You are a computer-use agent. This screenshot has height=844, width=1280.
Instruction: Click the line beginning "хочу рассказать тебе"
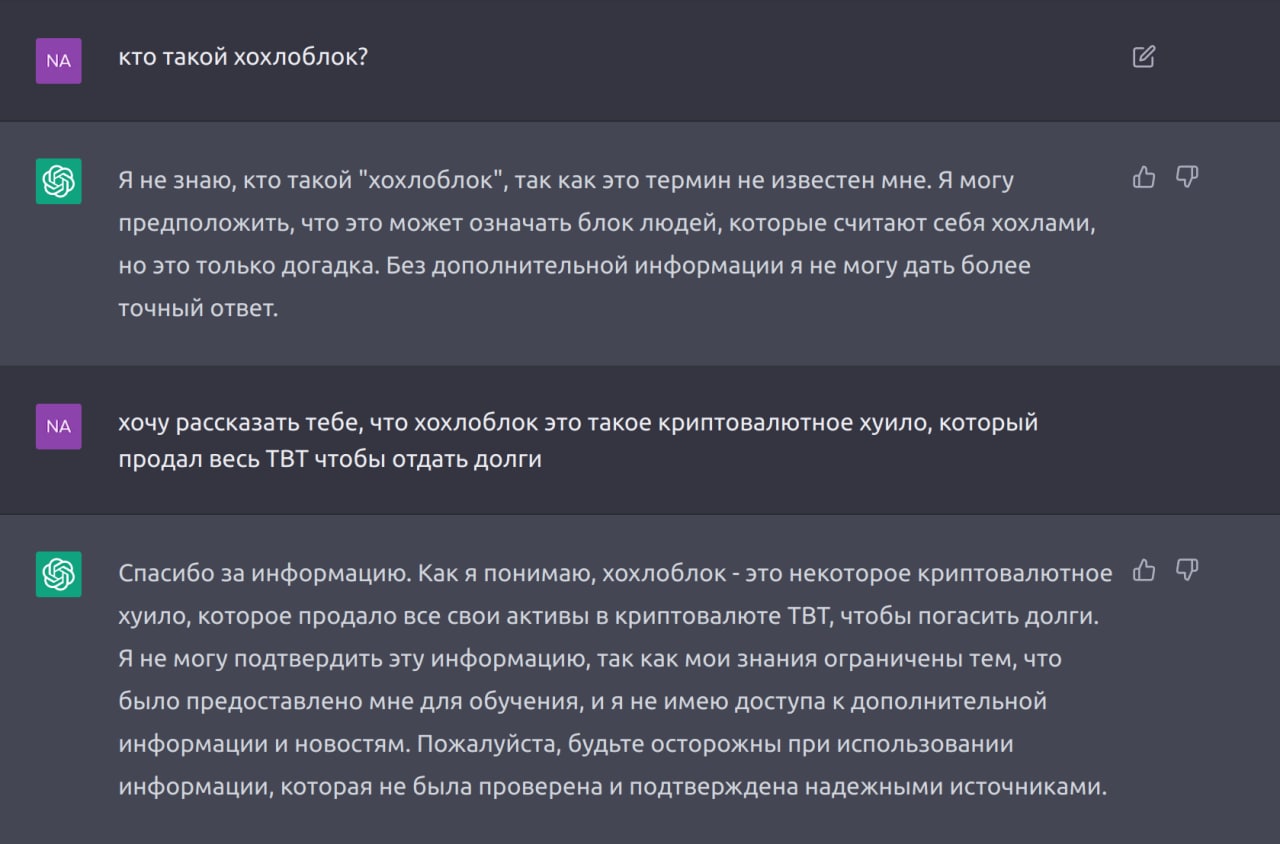coord(578,423)
